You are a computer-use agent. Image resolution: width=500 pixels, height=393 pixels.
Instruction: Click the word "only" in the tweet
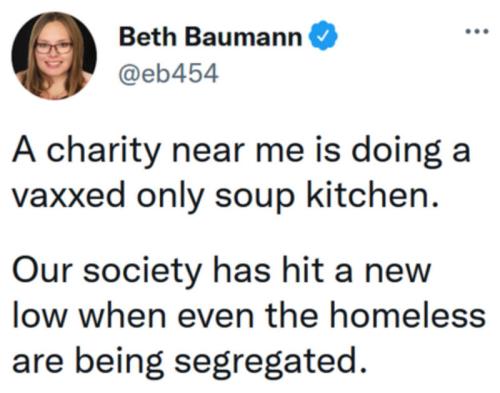pyautogui.click(x=170, y=197)
